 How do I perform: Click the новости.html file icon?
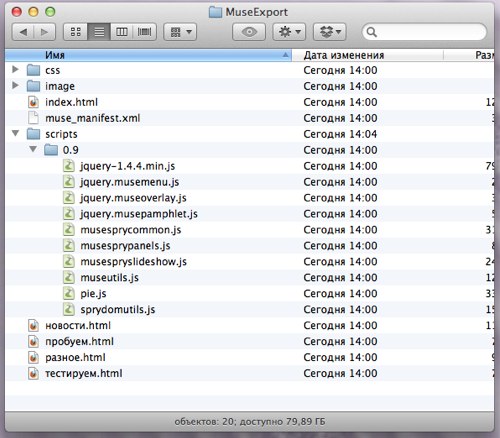33,325
